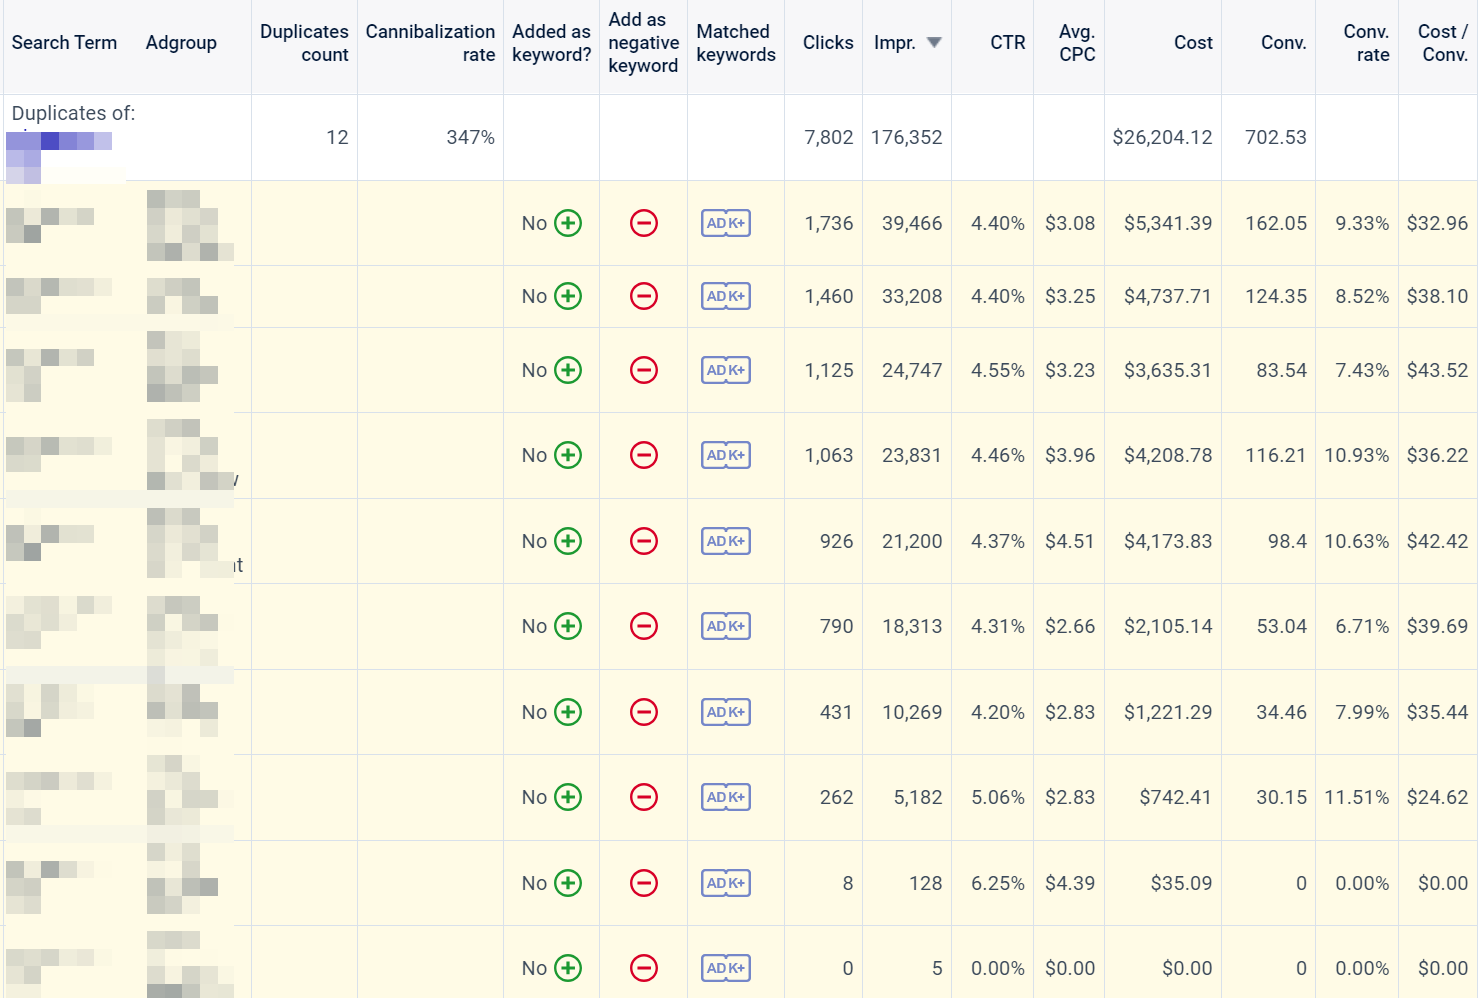The width and height of the screenshot is (1478, 998).
Task: Open matched keywords for row with 23,831 impressions
Action: point(726,455)
